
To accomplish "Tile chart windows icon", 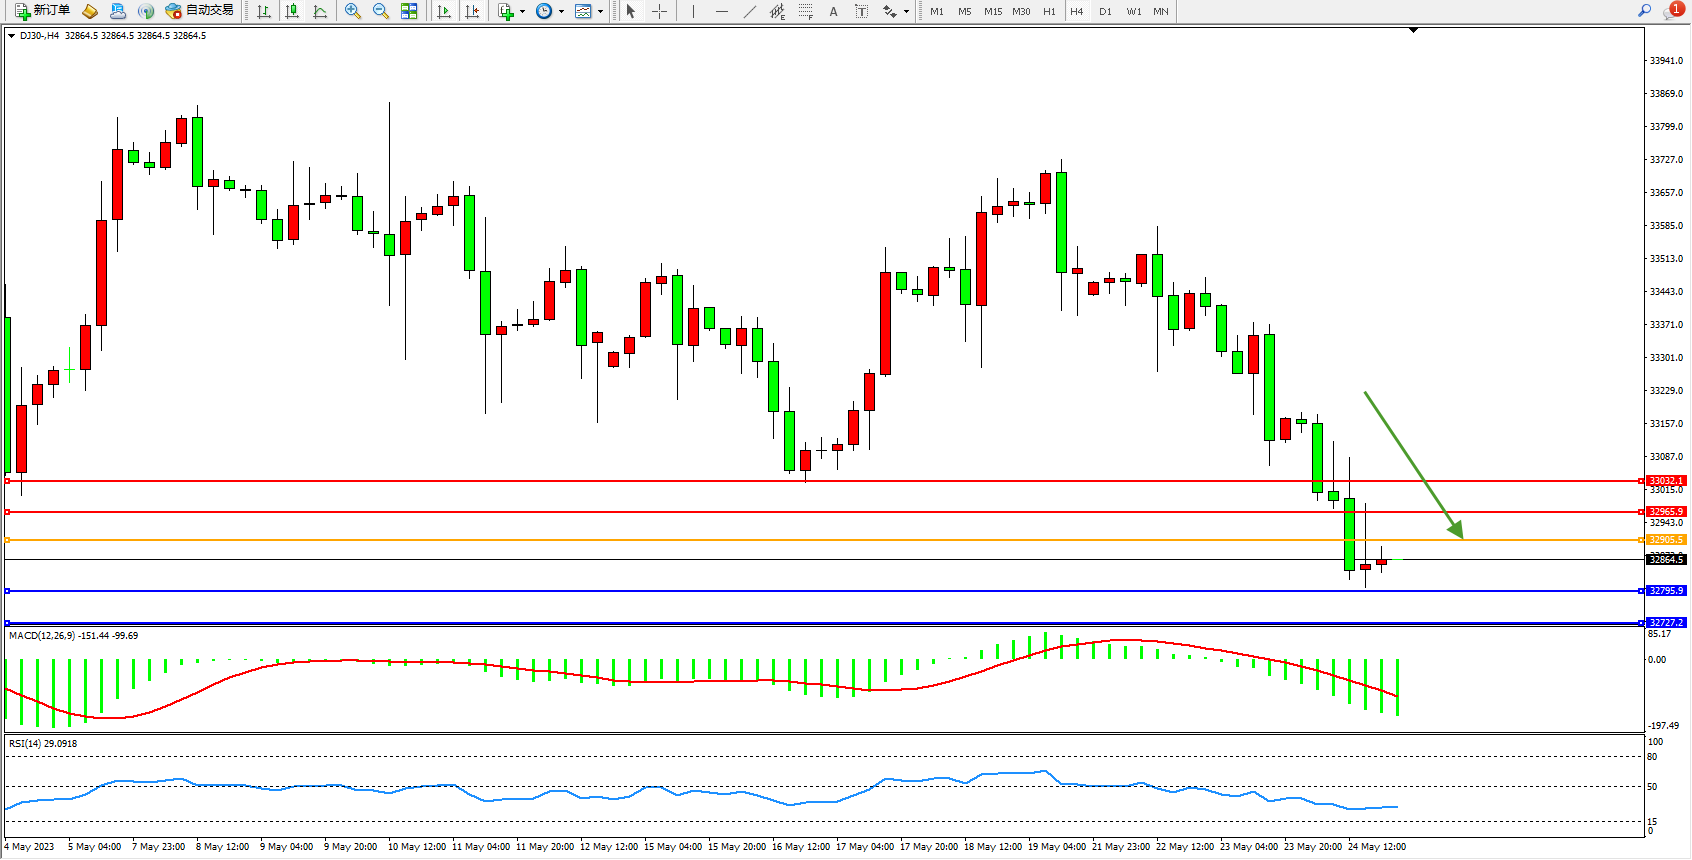I will [409, 11].
